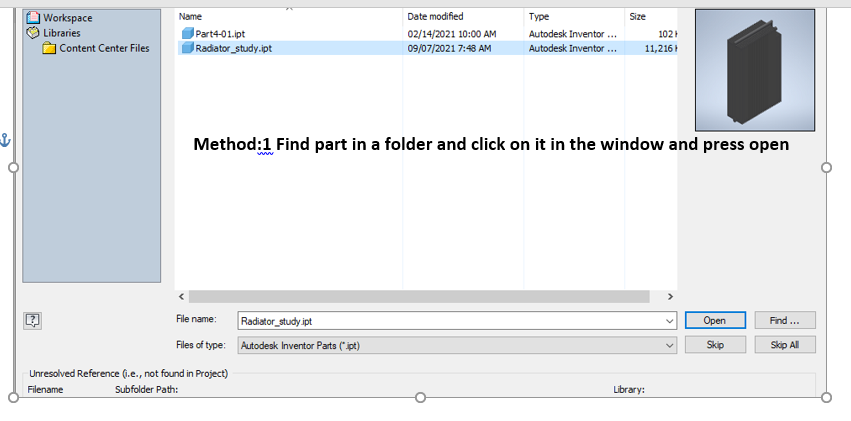851x421 pixels.
Task: Click the anchor icon beside the picture
Action: [x=4, y=141]
